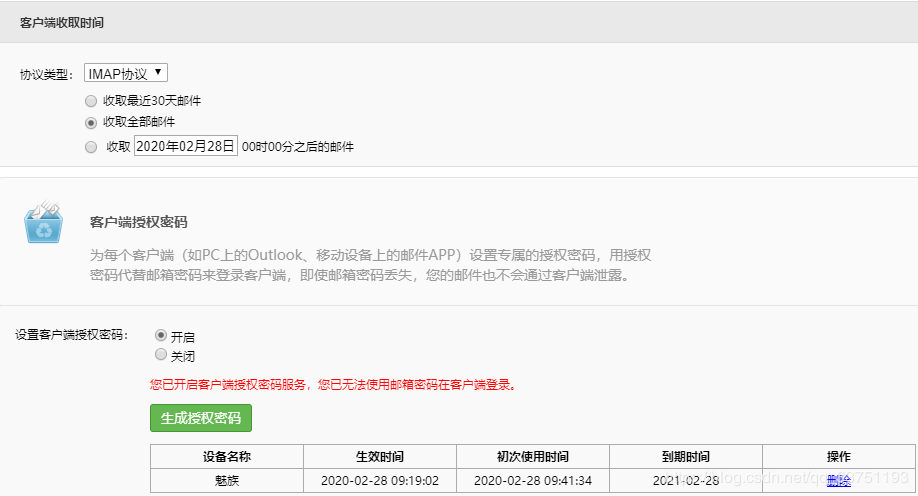The width and height of the screenshot is (918, 496).
Task: Select 收取全部邮件 radio option
Action: 91,123
